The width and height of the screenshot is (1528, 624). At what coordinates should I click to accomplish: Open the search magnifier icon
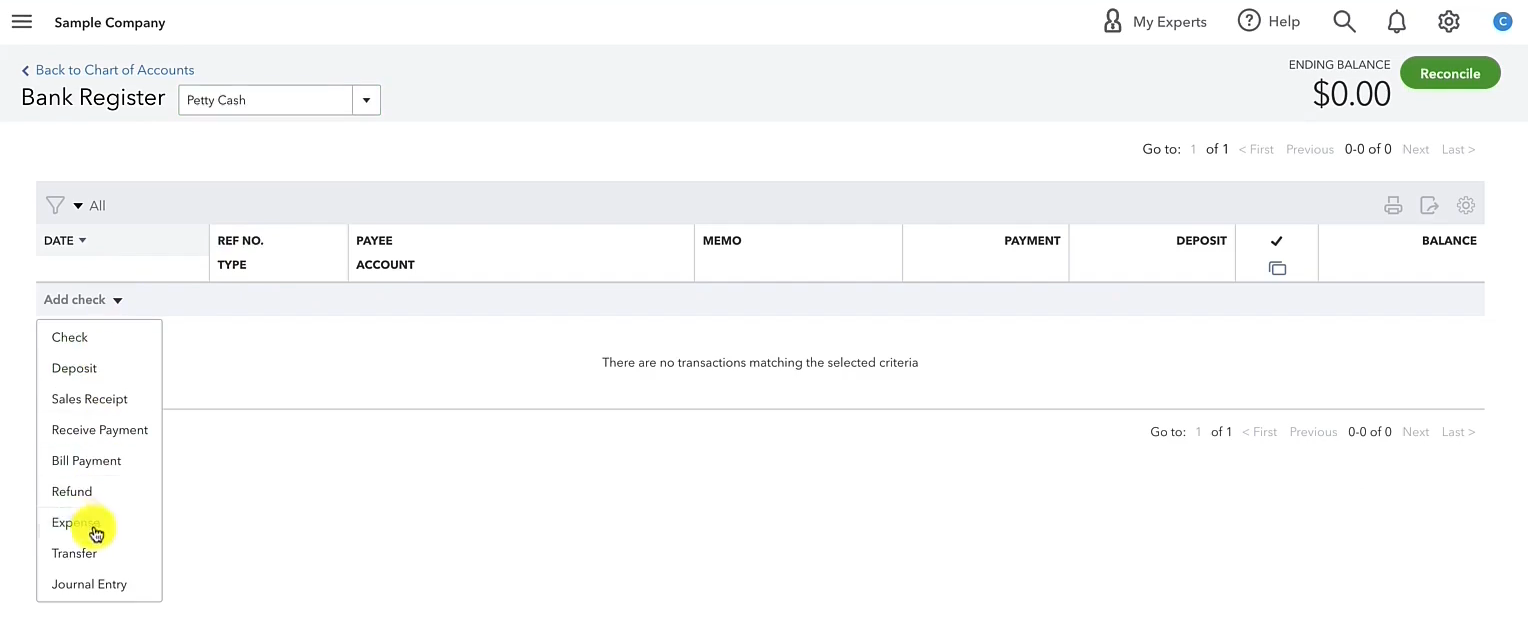tap(1344, 21)
